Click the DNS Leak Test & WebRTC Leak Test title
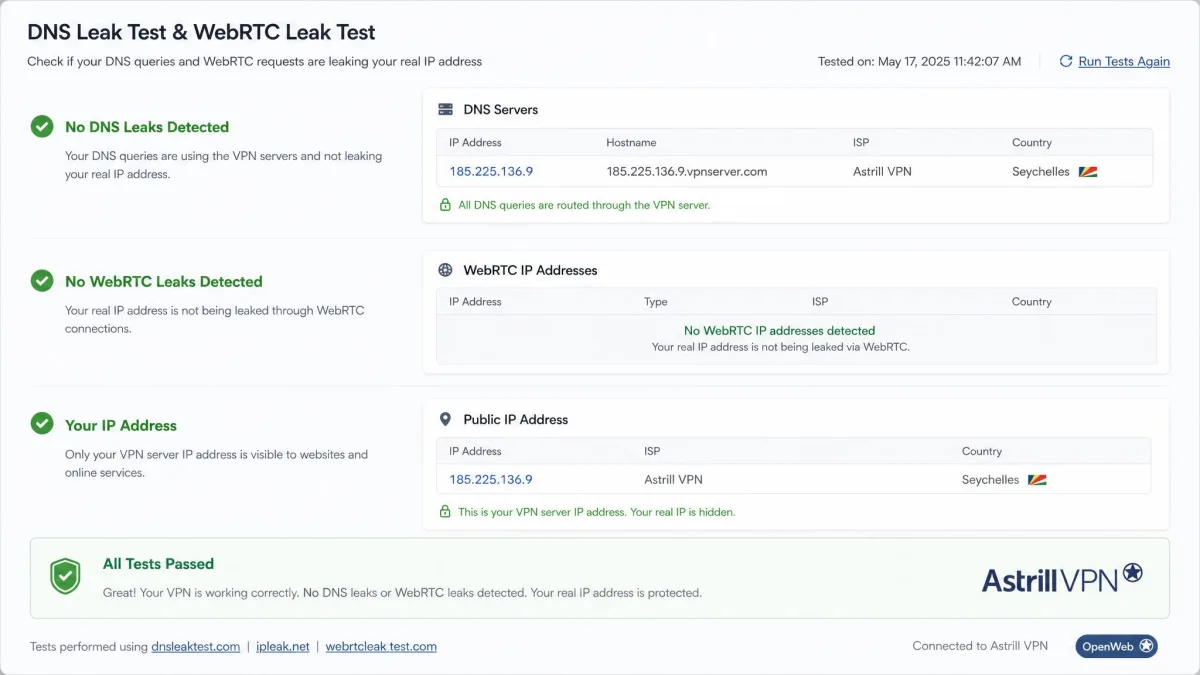Screen dimensions: 1200x675 click(x=202, y=33)
